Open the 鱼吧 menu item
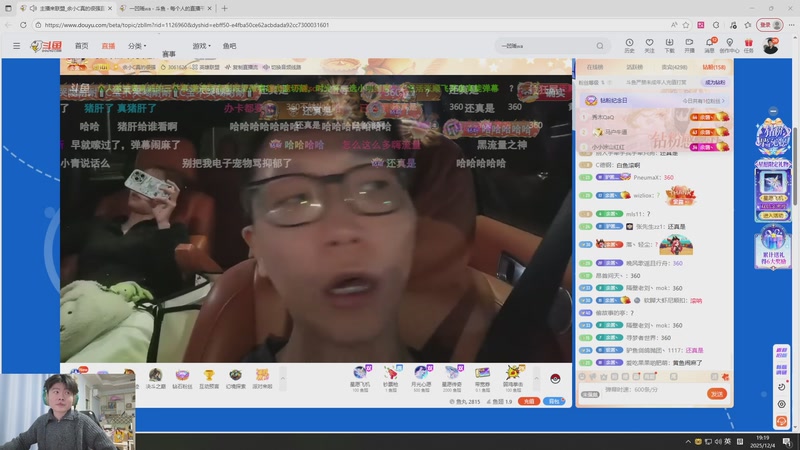 230,46
